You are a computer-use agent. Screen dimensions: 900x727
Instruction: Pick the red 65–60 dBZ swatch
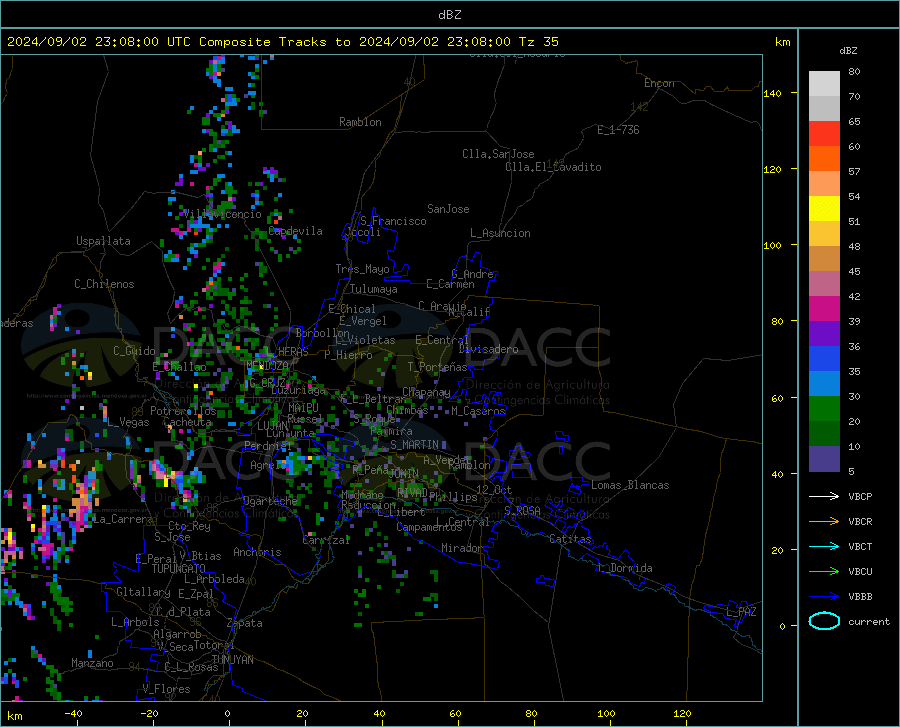824,134
